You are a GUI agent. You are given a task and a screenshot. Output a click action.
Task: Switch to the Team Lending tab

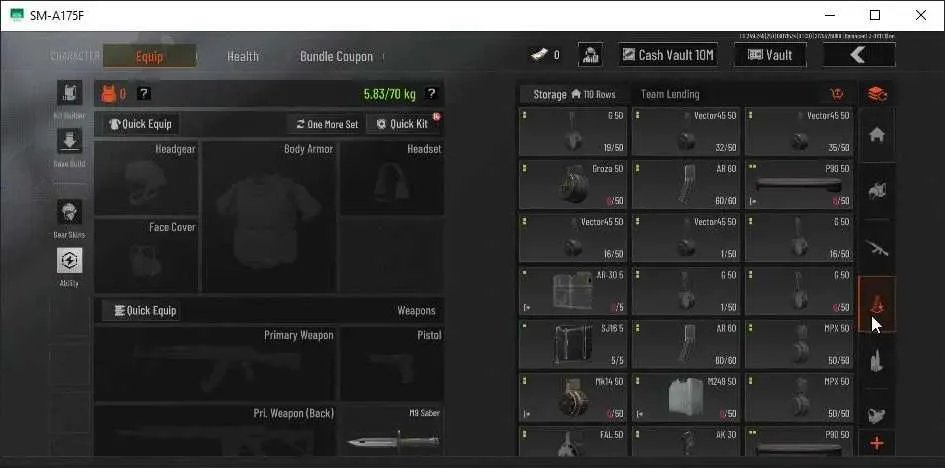[670, 95]
